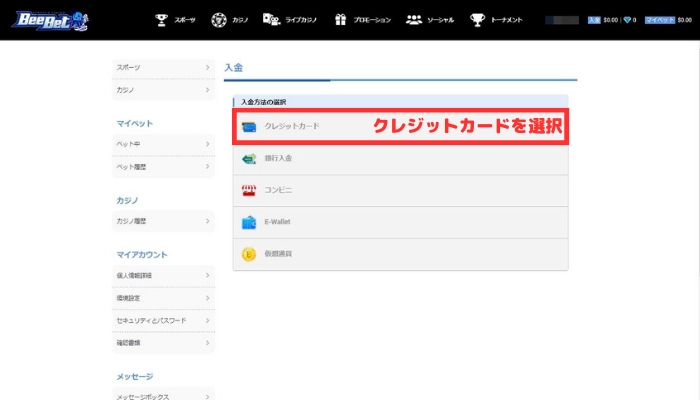Viewport: 700px width, 400px height.
Task: Open the カジノ row below スポーツ in sidebar
Action: click(163, 90)
